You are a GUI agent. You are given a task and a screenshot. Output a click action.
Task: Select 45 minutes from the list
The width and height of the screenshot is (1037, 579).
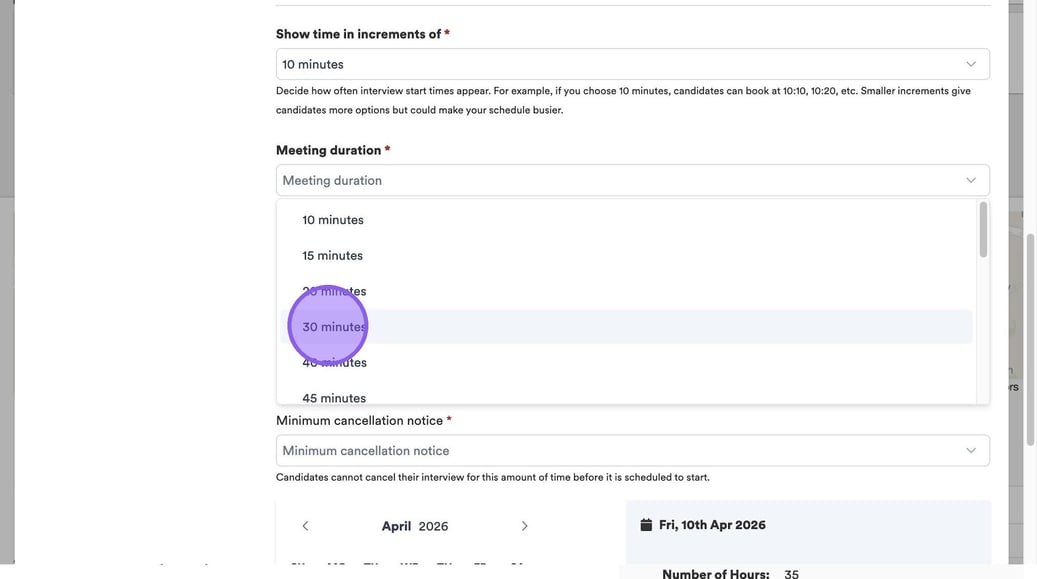(334, 398)
